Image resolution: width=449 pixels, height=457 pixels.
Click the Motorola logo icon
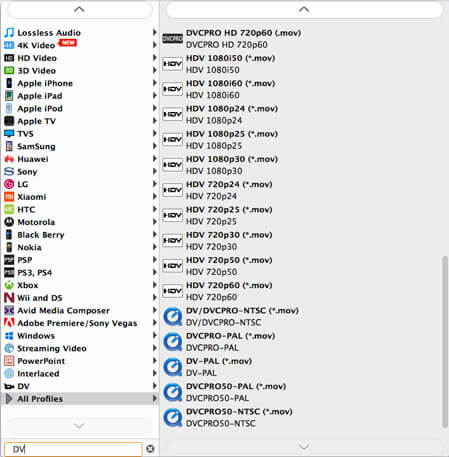click(9, 222)
